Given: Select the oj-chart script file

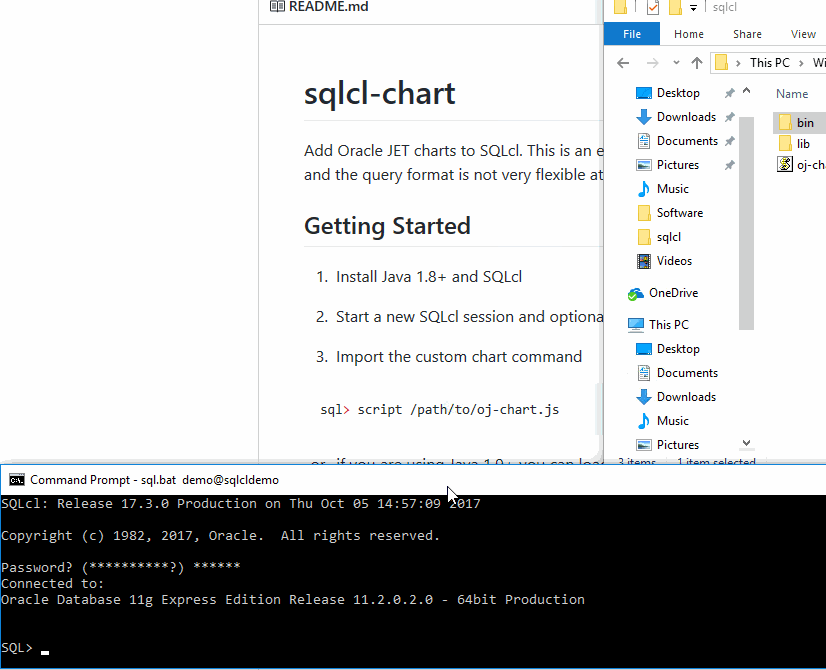Looking at the screenshot, I should click(x=801, y=165).
